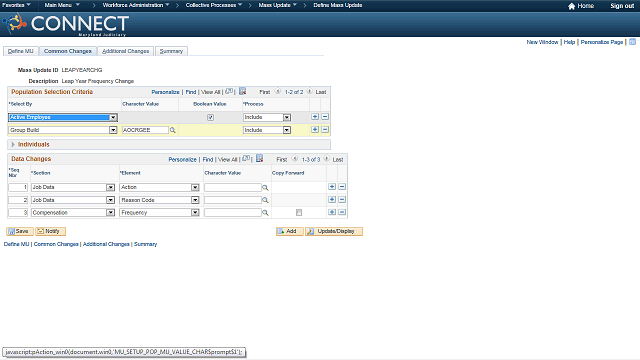Delete the Group Build criteria row
Viewport: 640px width, 360px height.
point(325,129)
